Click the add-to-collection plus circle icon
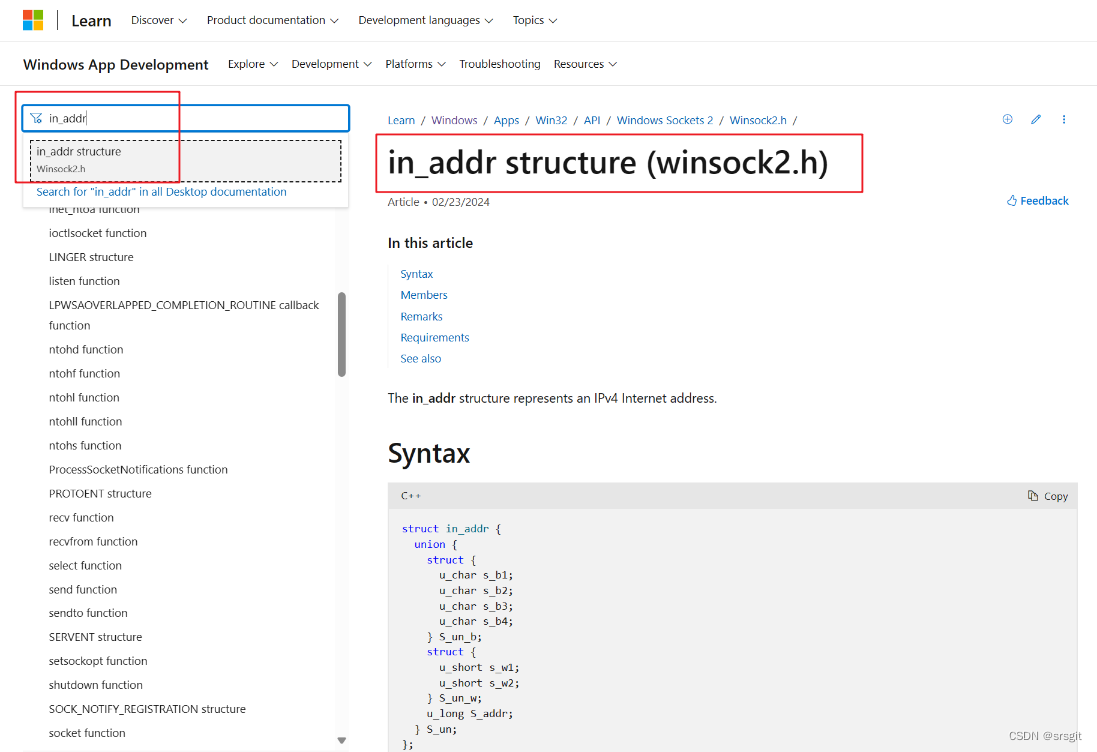 pyautogui.click(x=1007, y=119)
